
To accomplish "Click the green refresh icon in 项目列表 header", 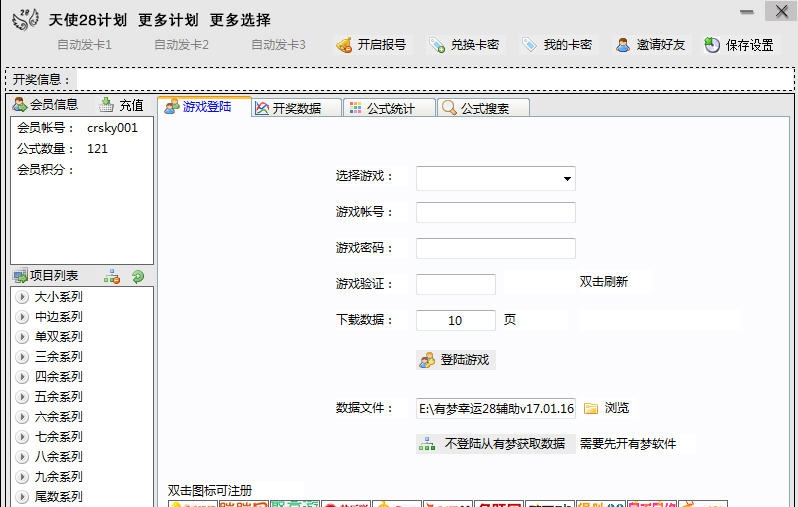I will pyautogui.click(x=138, y=276).
